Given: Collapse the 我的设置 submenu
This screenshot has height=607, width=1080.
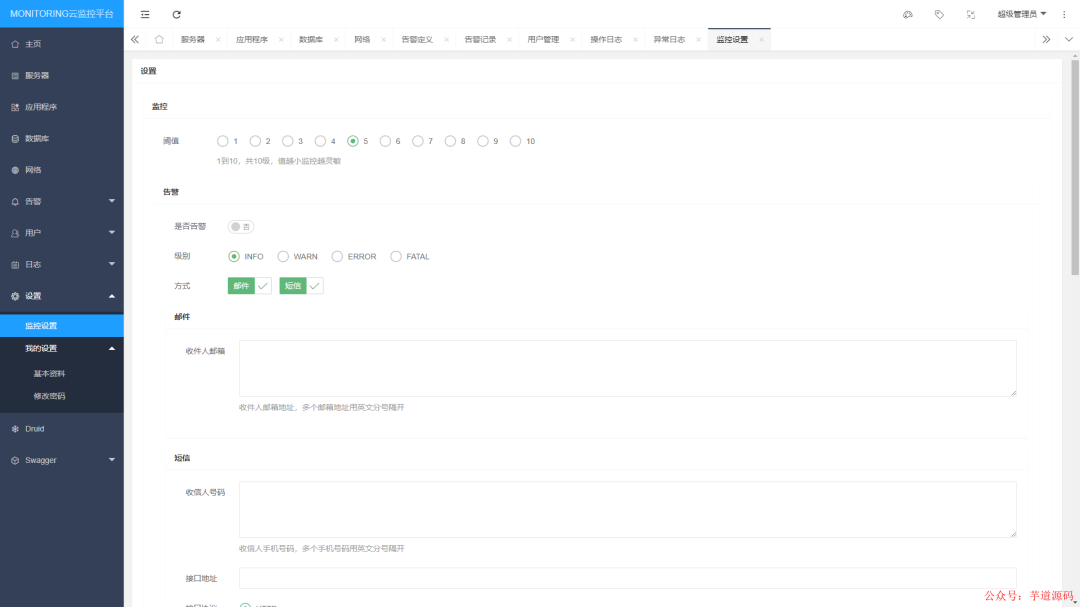Looking at the screenshot, I should (62, 349).
